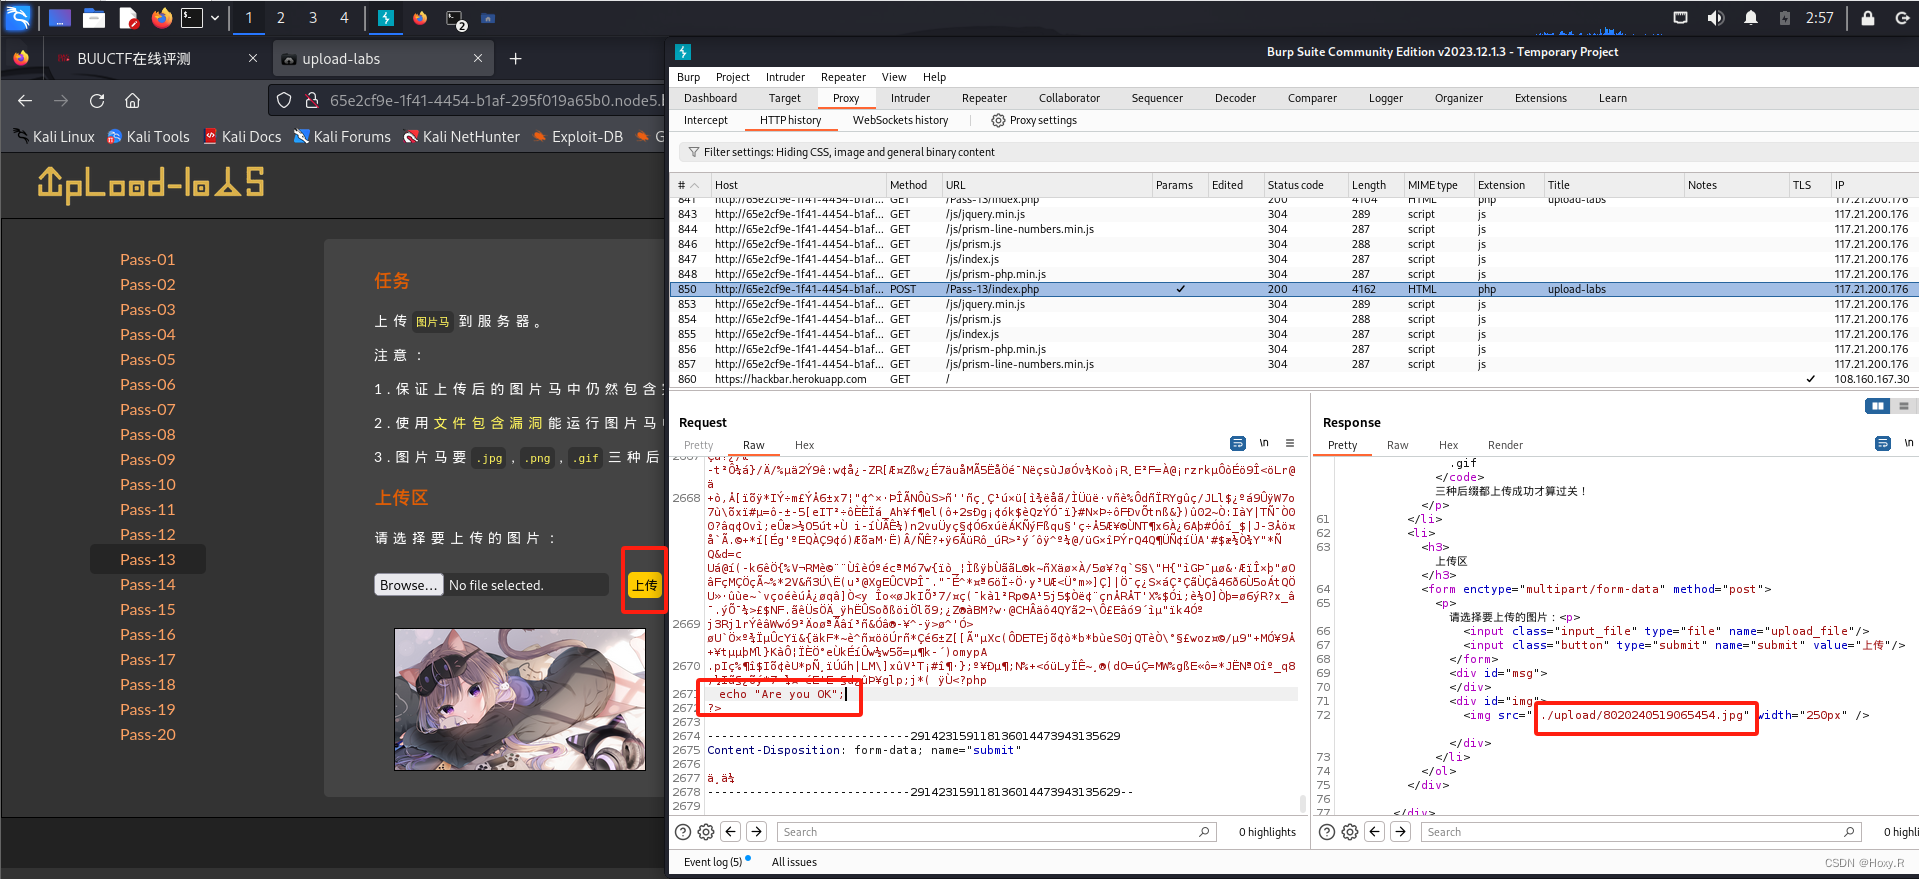
Task: Open the terminal emulator launcher
Action: point(191,18)
